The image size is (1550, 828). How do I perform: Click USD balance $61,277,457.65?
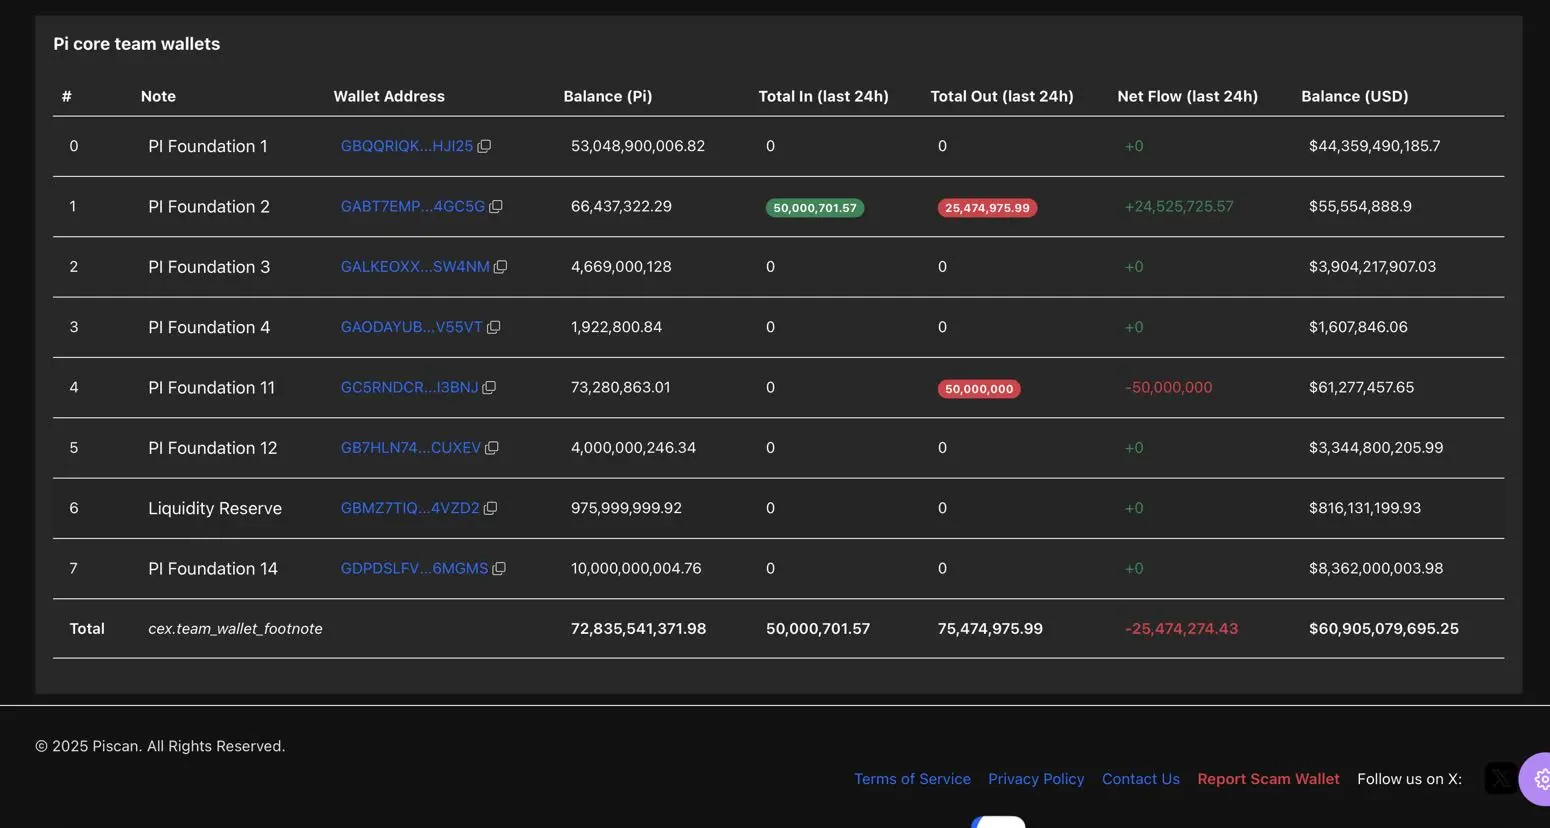pos(1361,387)
